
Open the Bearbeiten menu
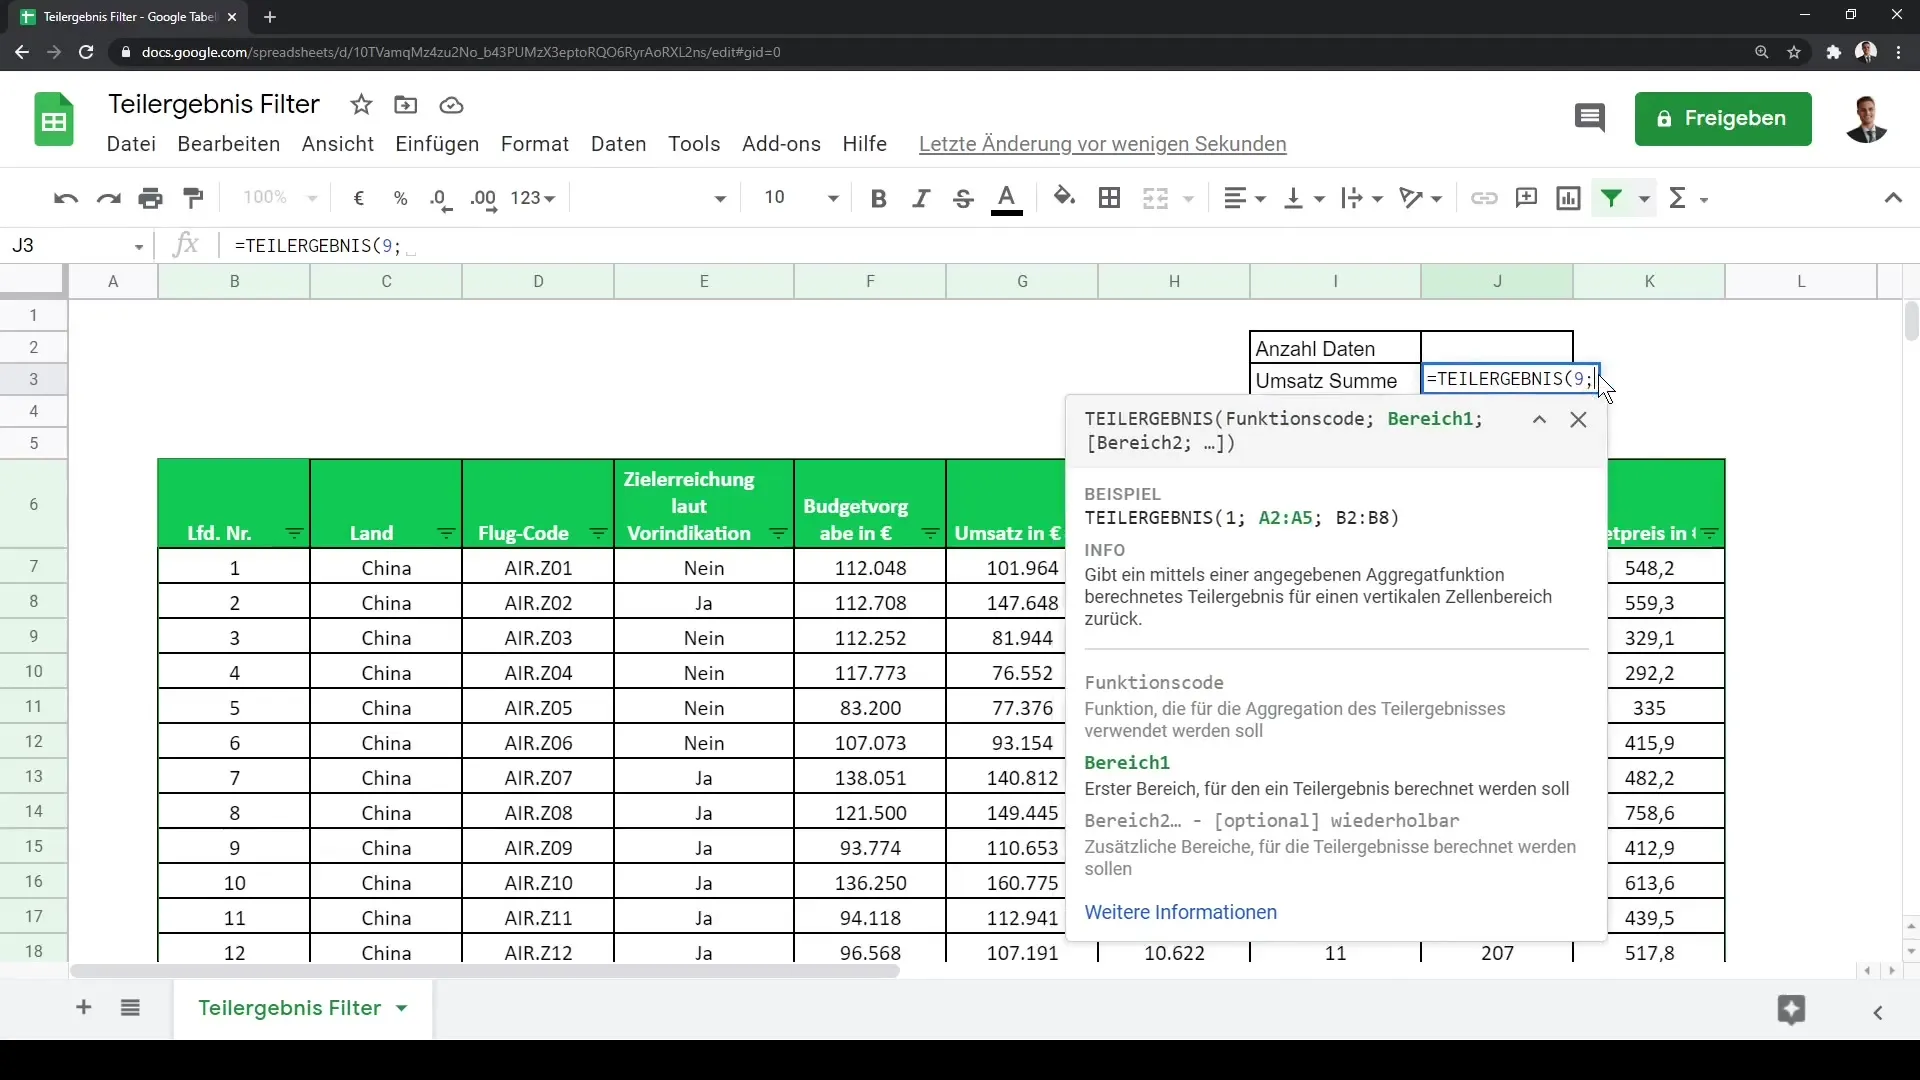click(229, 144)
